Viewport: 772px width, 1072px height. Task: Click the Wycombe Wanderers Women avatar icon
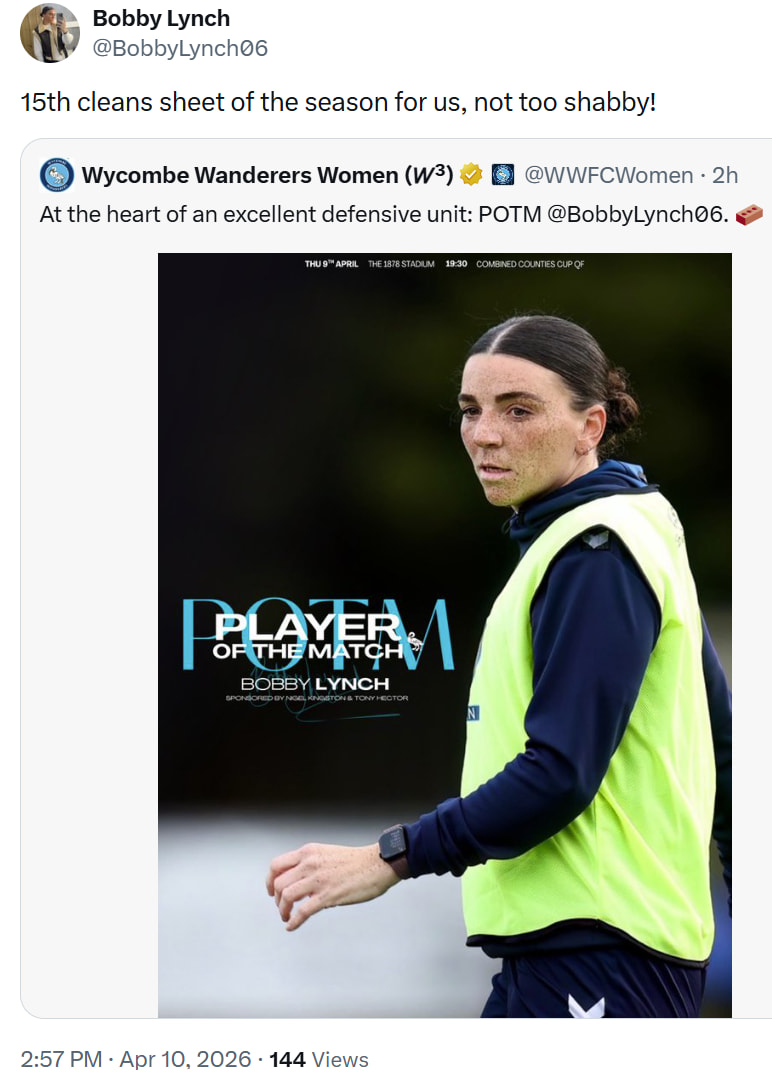57,175
